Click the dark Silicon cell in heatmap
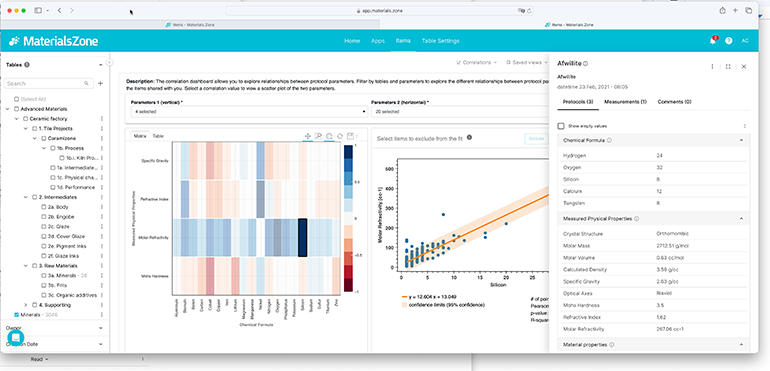The width and height of the screenshot is (770, 371). 302,237
